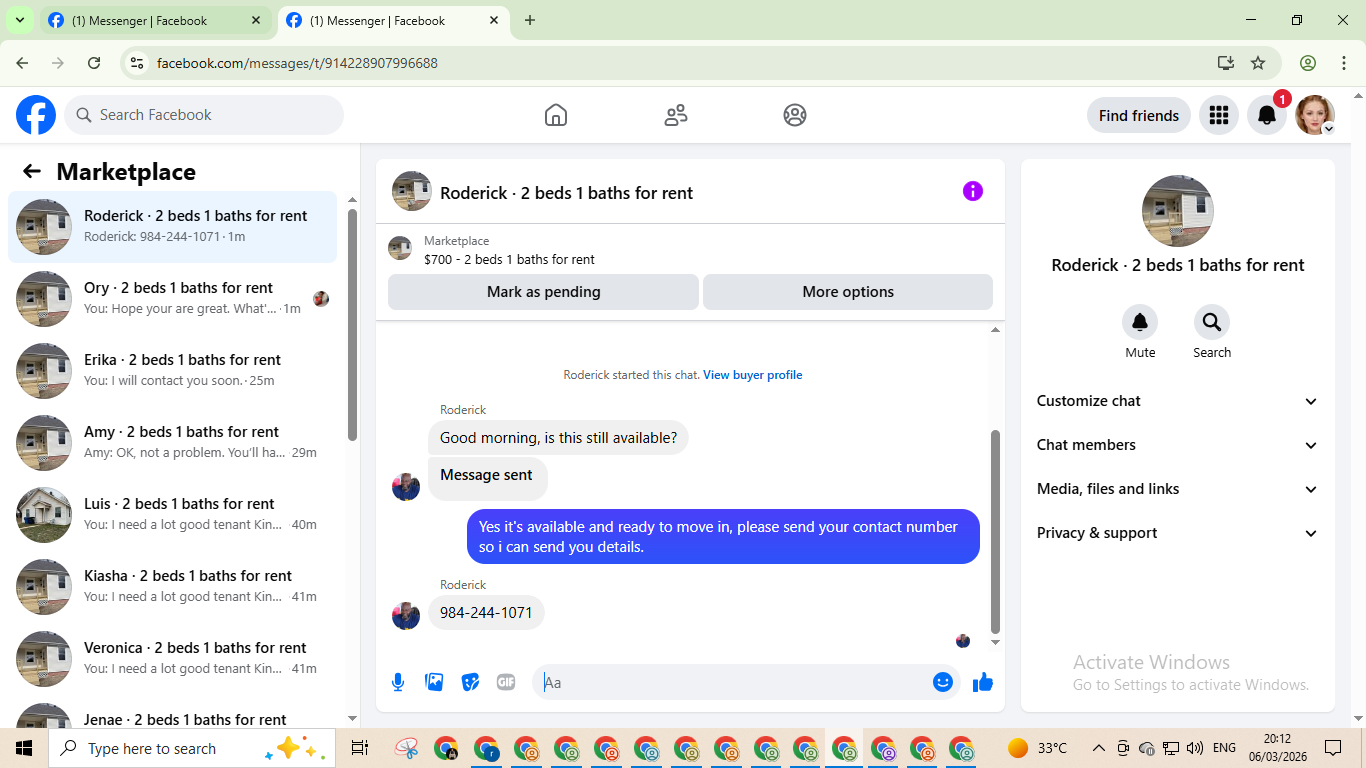
Task: Open the Windows Start menu
Action: point(24,748)
